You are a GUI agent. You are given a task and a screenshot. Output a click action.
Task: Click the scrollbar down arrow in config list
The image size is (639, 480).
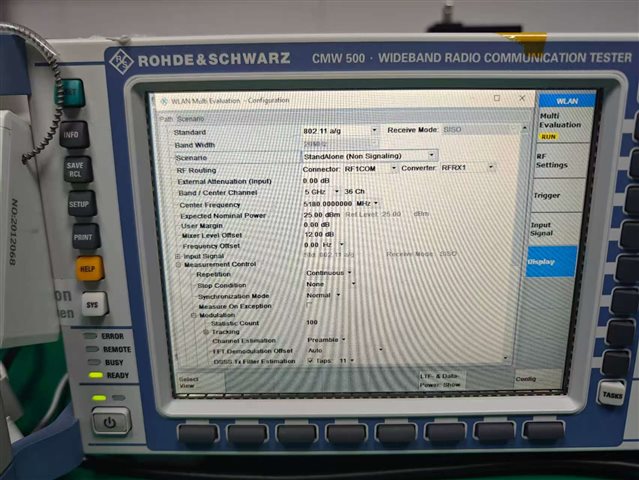506,358
